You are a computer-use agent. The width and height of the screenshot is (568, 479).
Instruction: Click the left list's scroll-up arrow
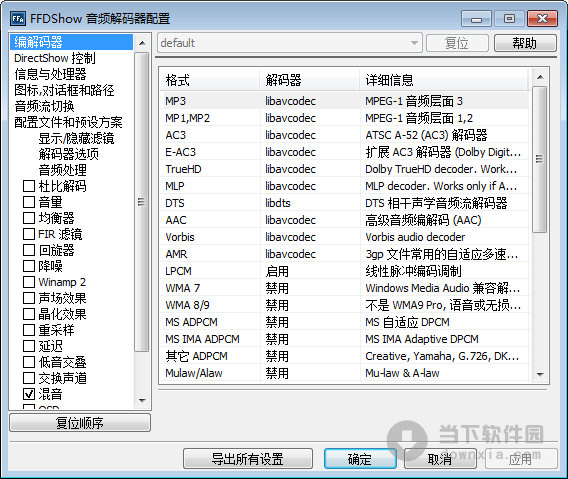[x=142, y=43]
